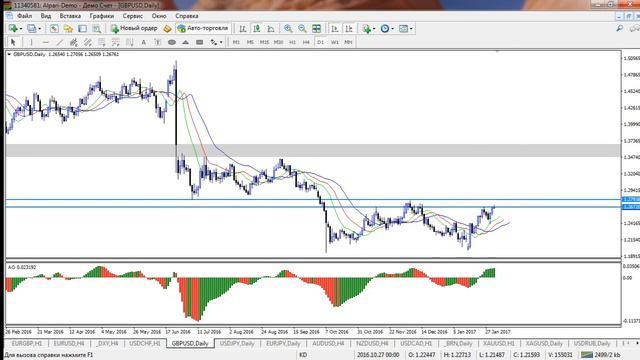This screenshot has height=360, width=640.
Task: Open the Indicators list icon
Action: click(x=366, y=29)
